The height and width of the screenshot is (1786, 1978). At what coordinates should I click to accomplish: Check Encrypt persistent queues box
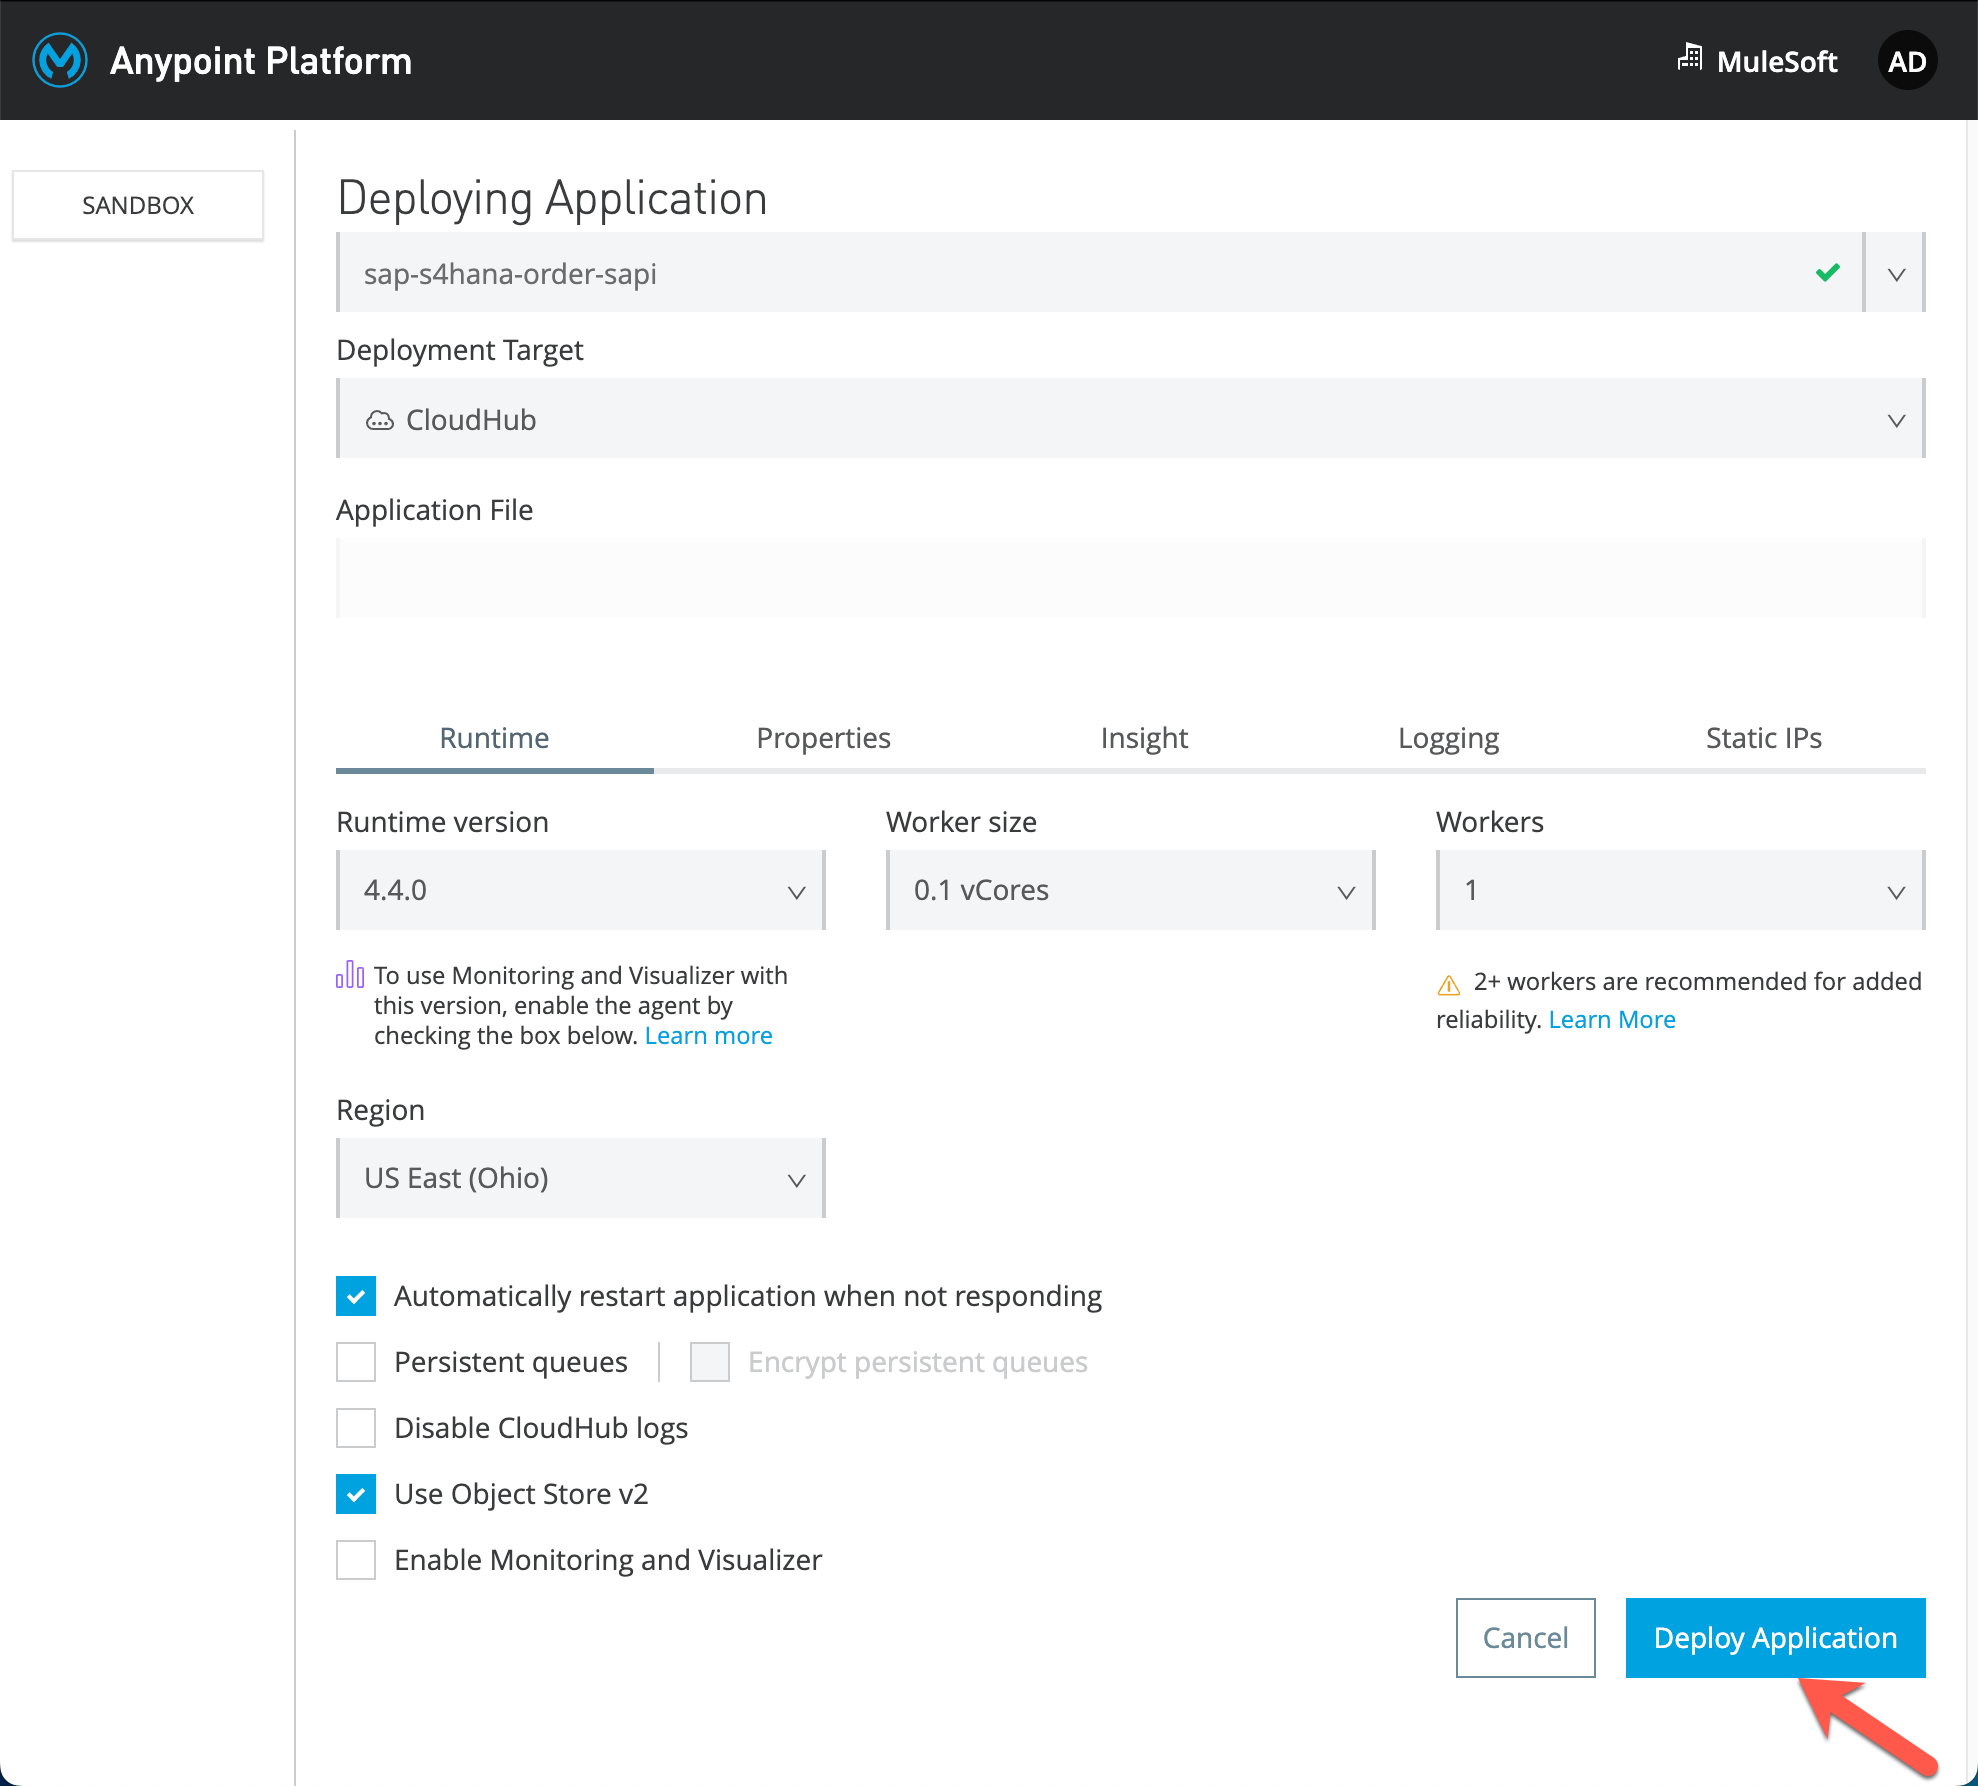click(710, 1362)
